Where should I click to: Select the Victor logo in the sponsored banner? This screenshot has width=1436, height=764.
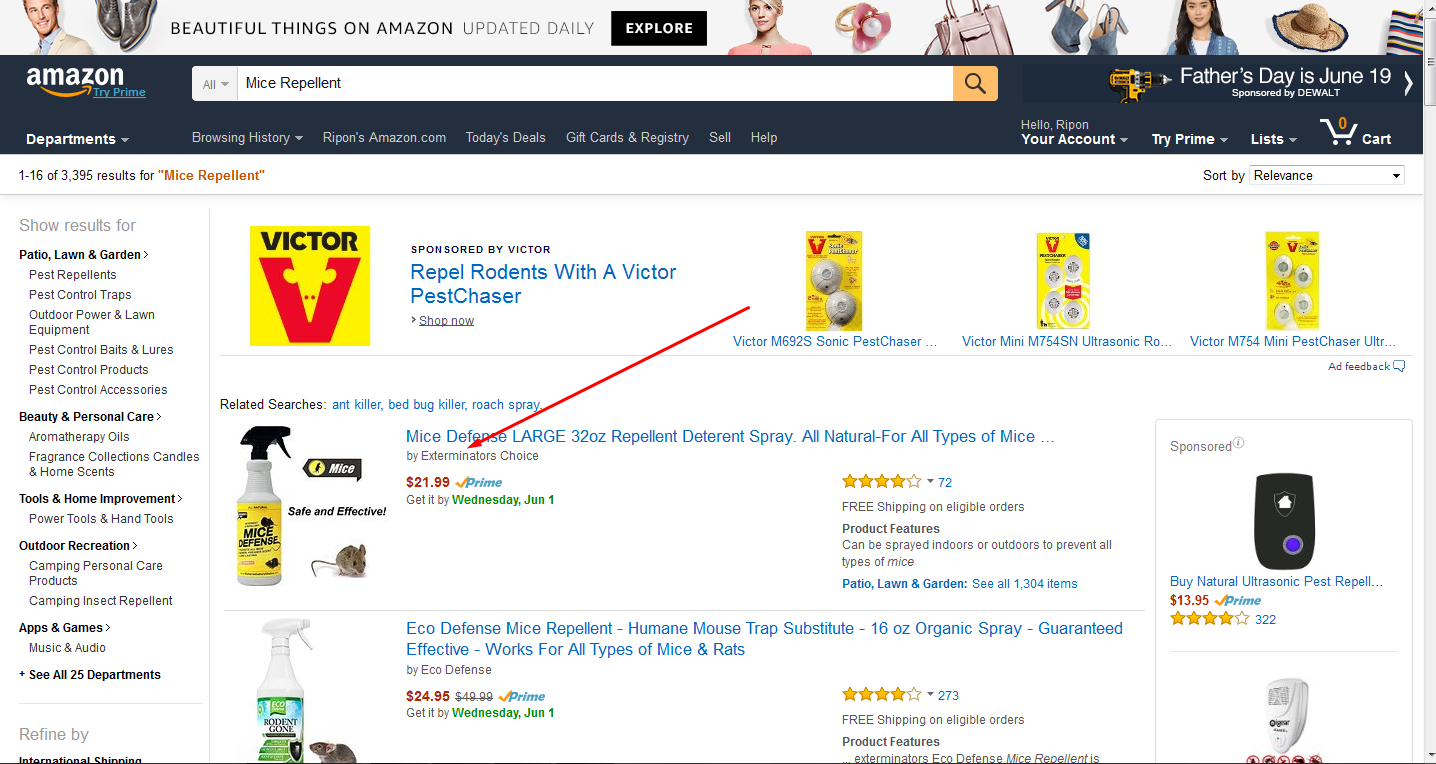point(310,286)
